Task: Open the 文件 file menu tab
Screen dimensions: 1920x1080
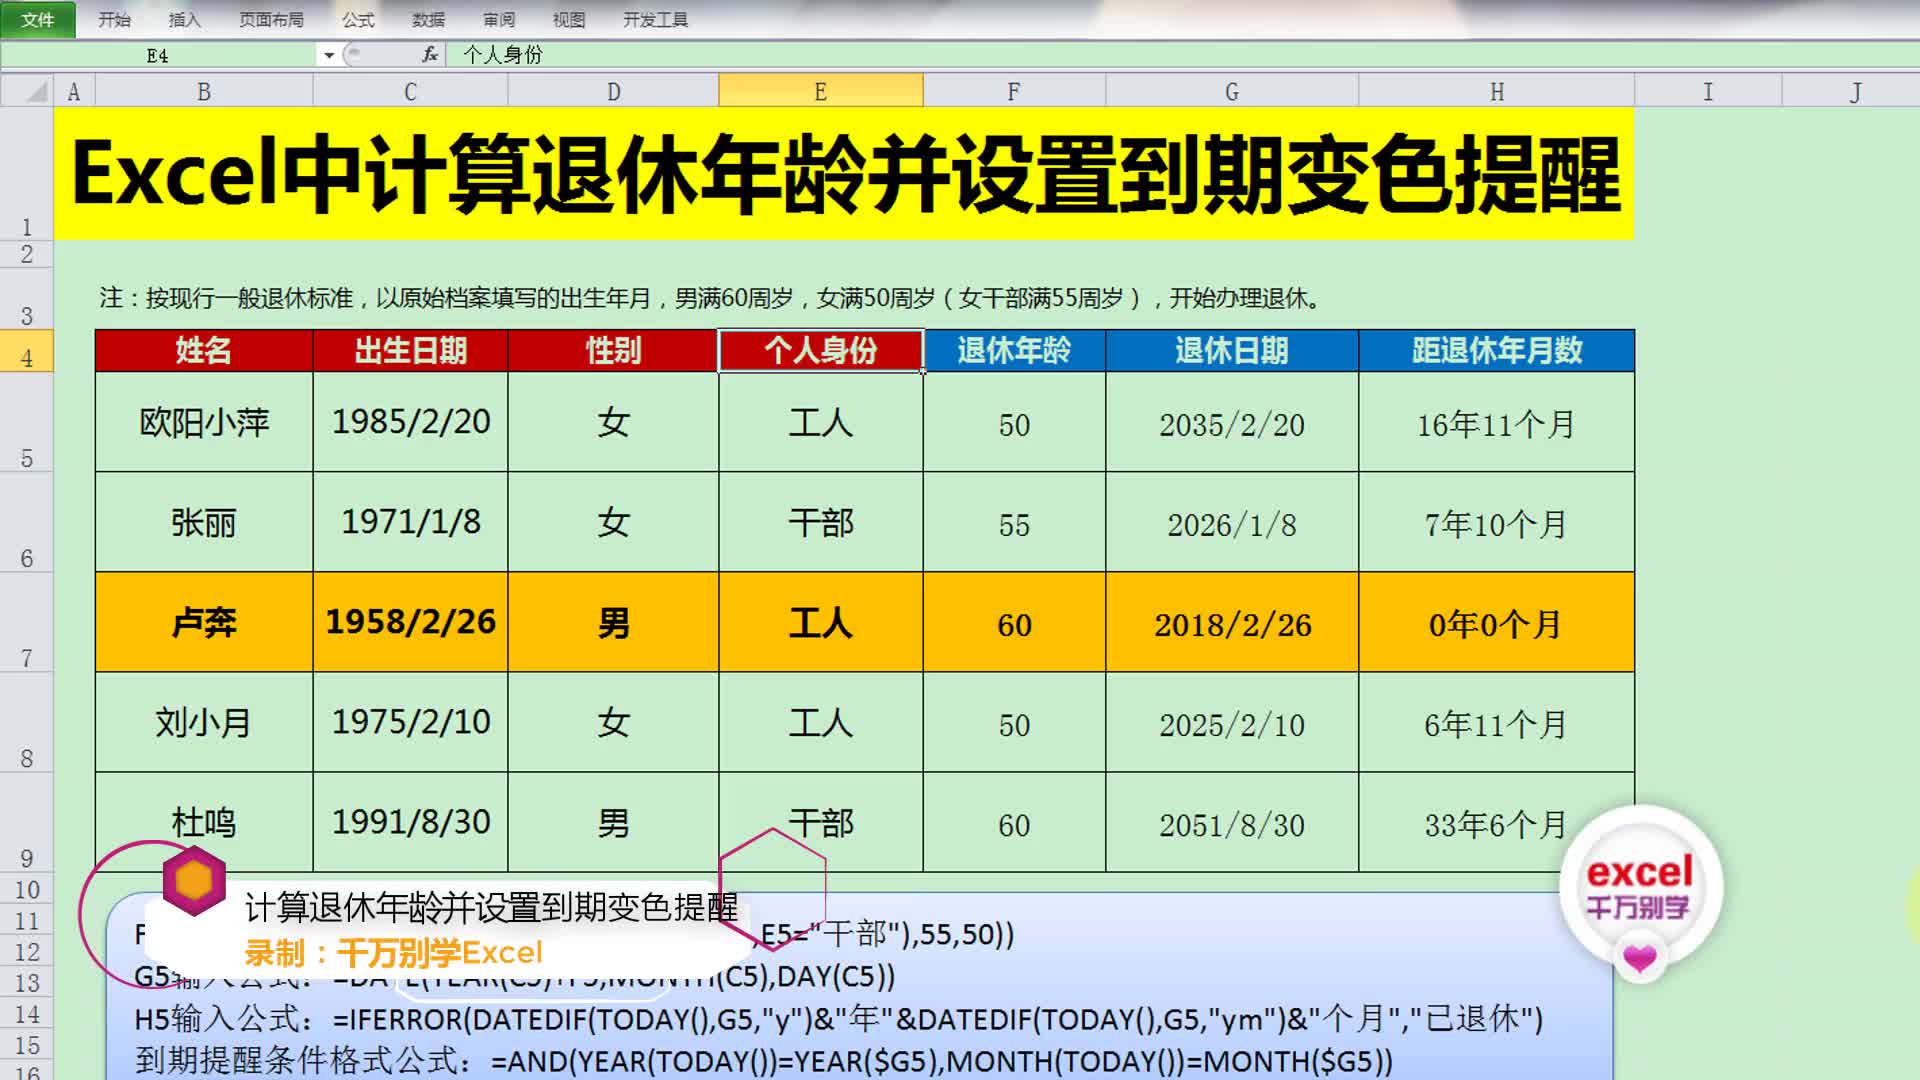Action: point(38,19)
